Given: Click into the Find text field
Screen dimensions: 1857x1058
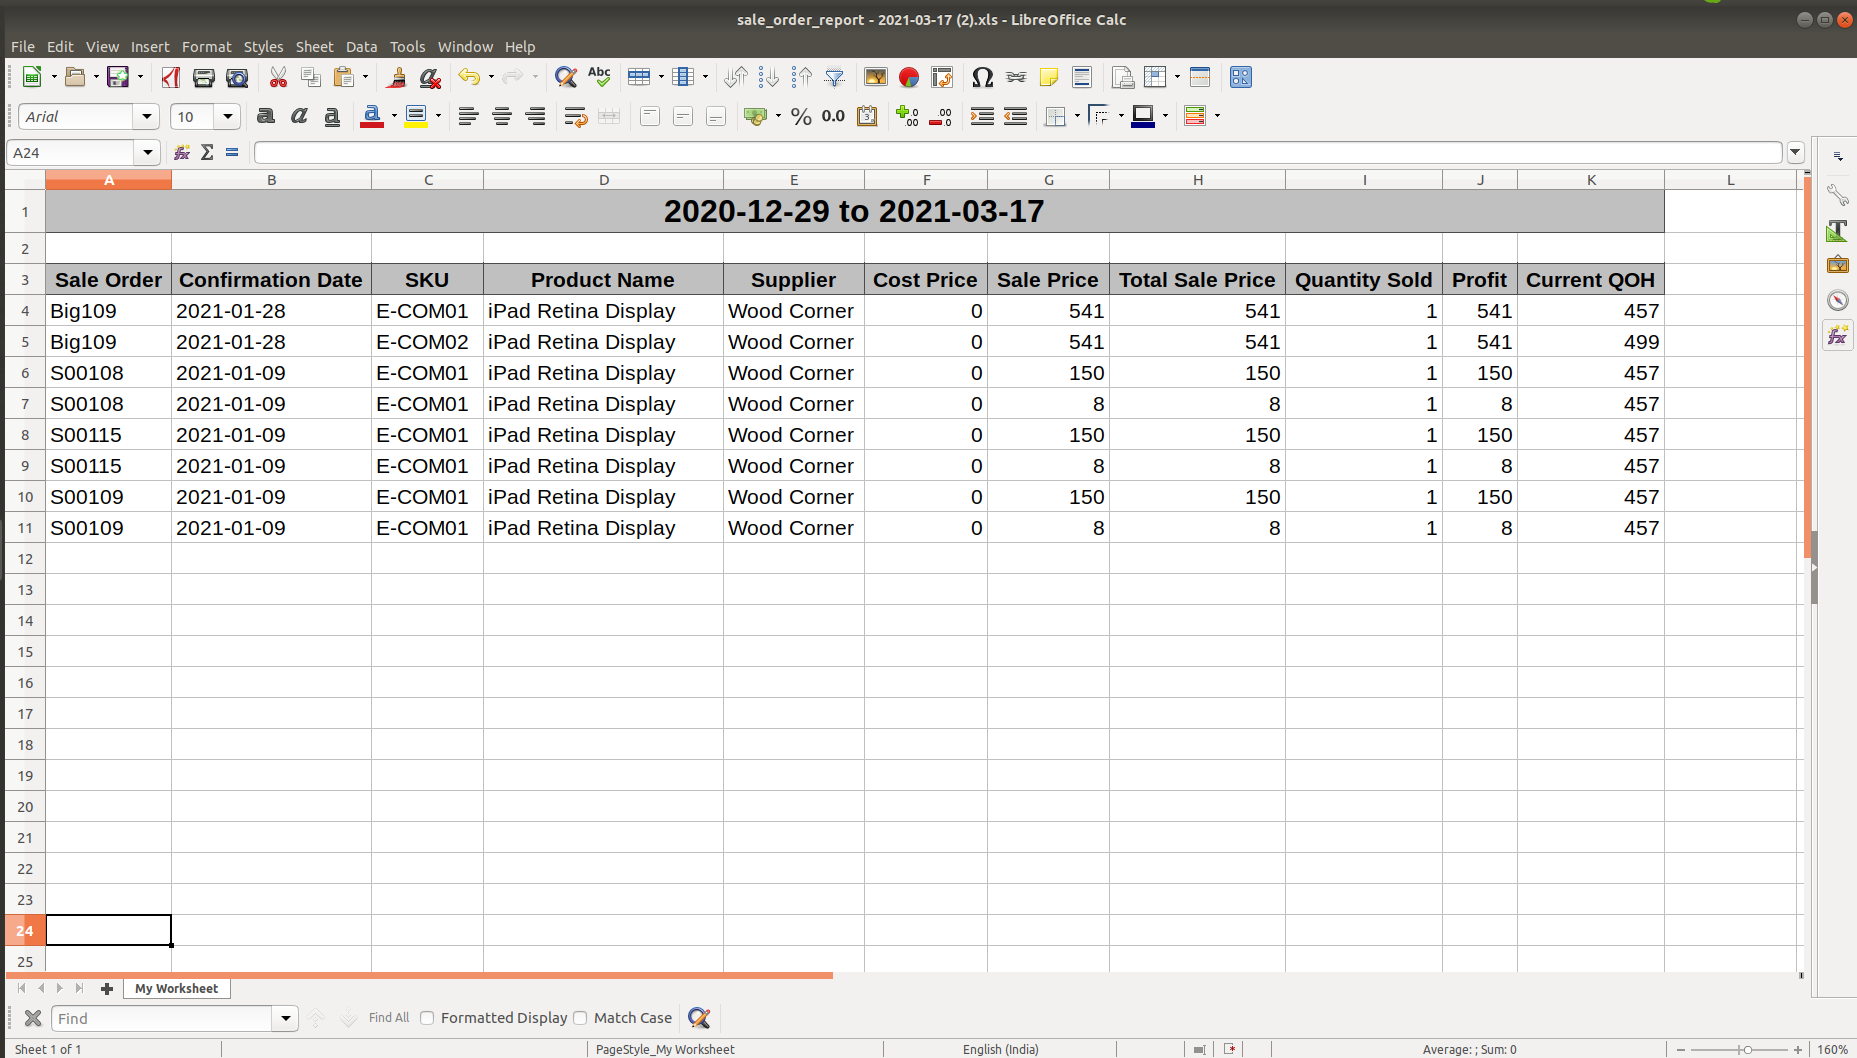Looking at the screenshot, I should 162,1018.
